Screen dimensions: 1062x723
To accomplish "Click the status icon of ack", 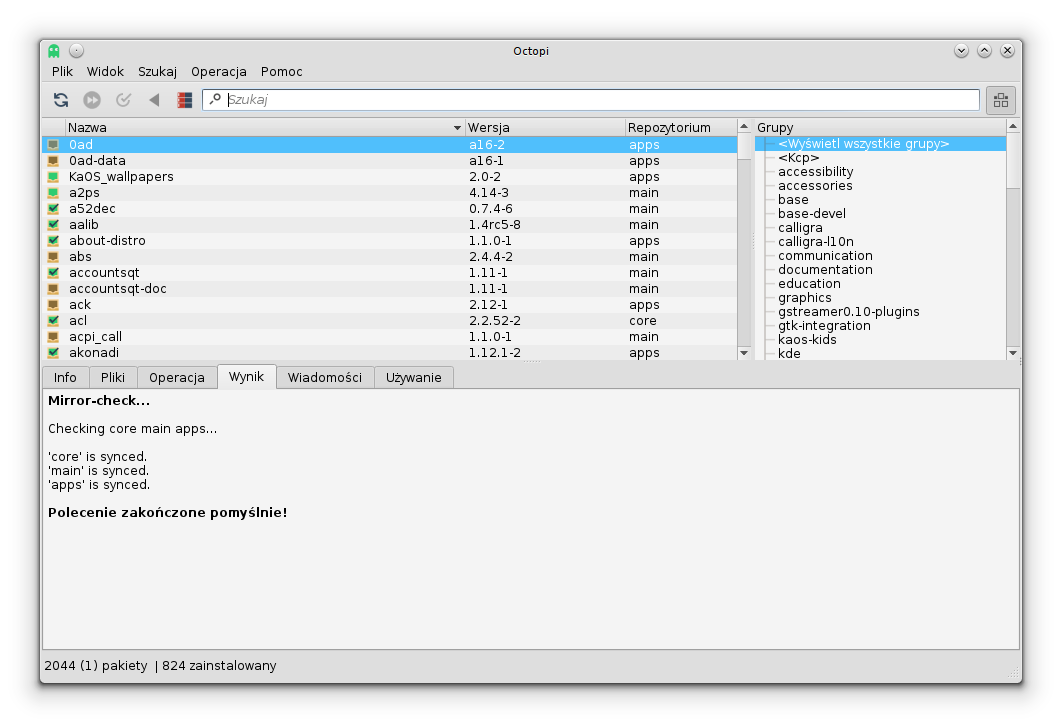I will pos(54,305).
